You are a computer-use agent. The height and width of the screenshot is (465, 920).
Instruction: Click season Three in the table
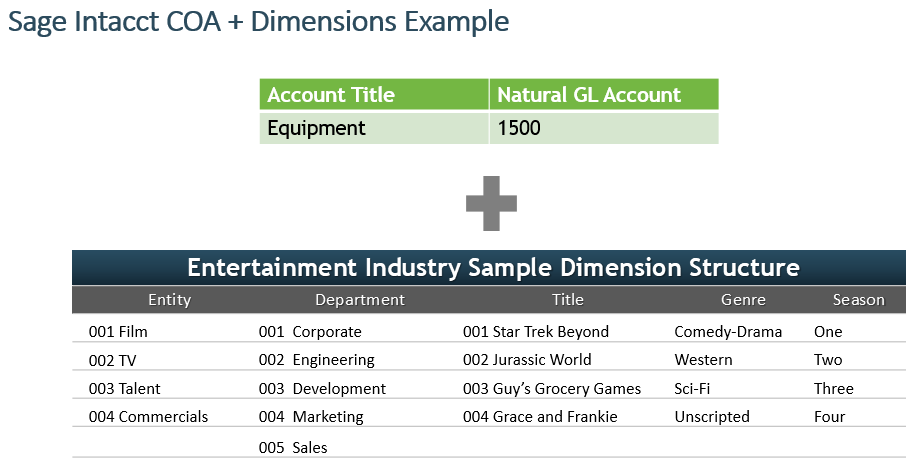tap(833, 389)
